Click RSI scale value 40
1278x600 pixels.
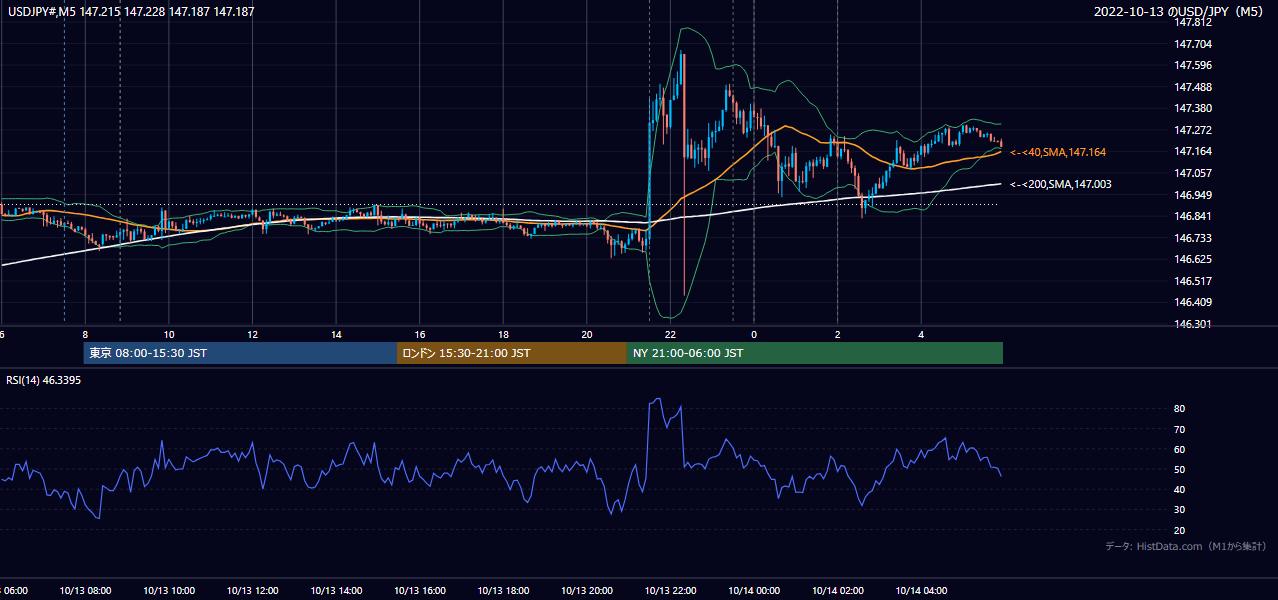tap(1179, 489)
